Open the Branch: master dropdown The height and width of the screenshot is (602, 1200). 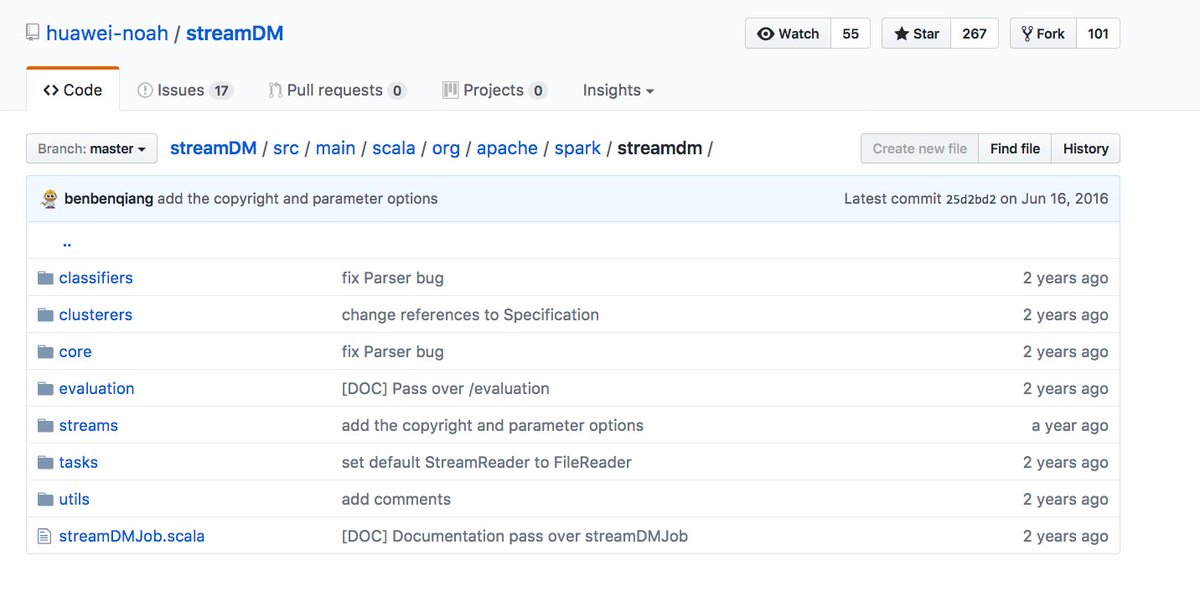pyautogui.click(x=91, y=149)
